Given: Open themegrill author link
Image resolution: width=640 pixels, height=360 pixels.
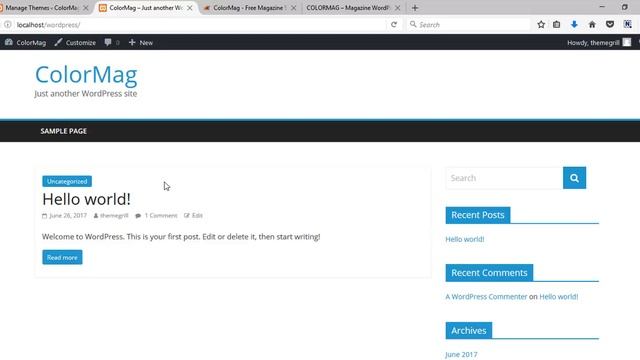Looking at the screenshot, I should (114, 216).
